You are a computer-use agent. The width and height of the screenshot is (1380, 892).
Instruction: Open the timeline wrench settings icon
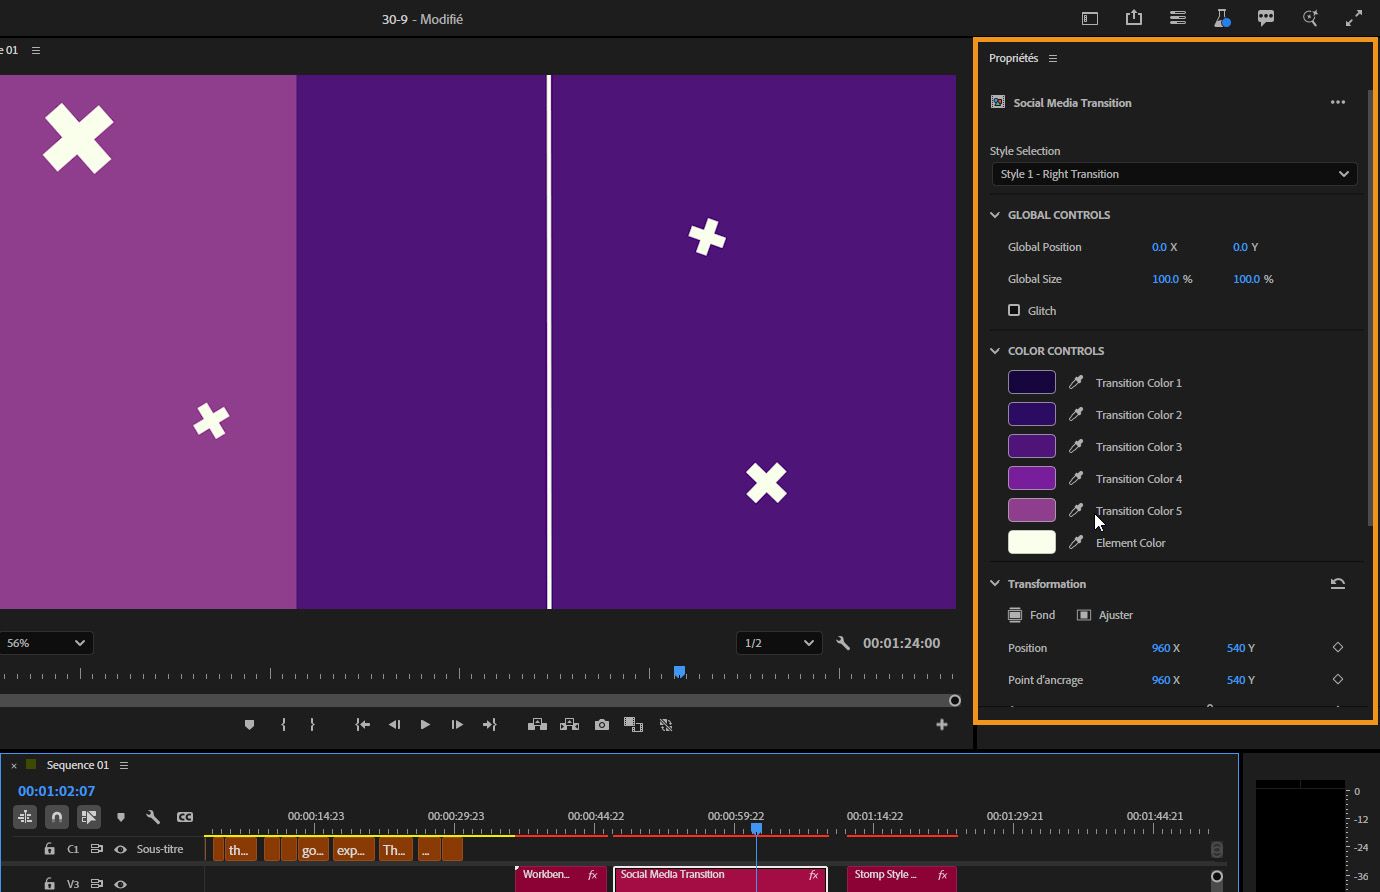153,817
